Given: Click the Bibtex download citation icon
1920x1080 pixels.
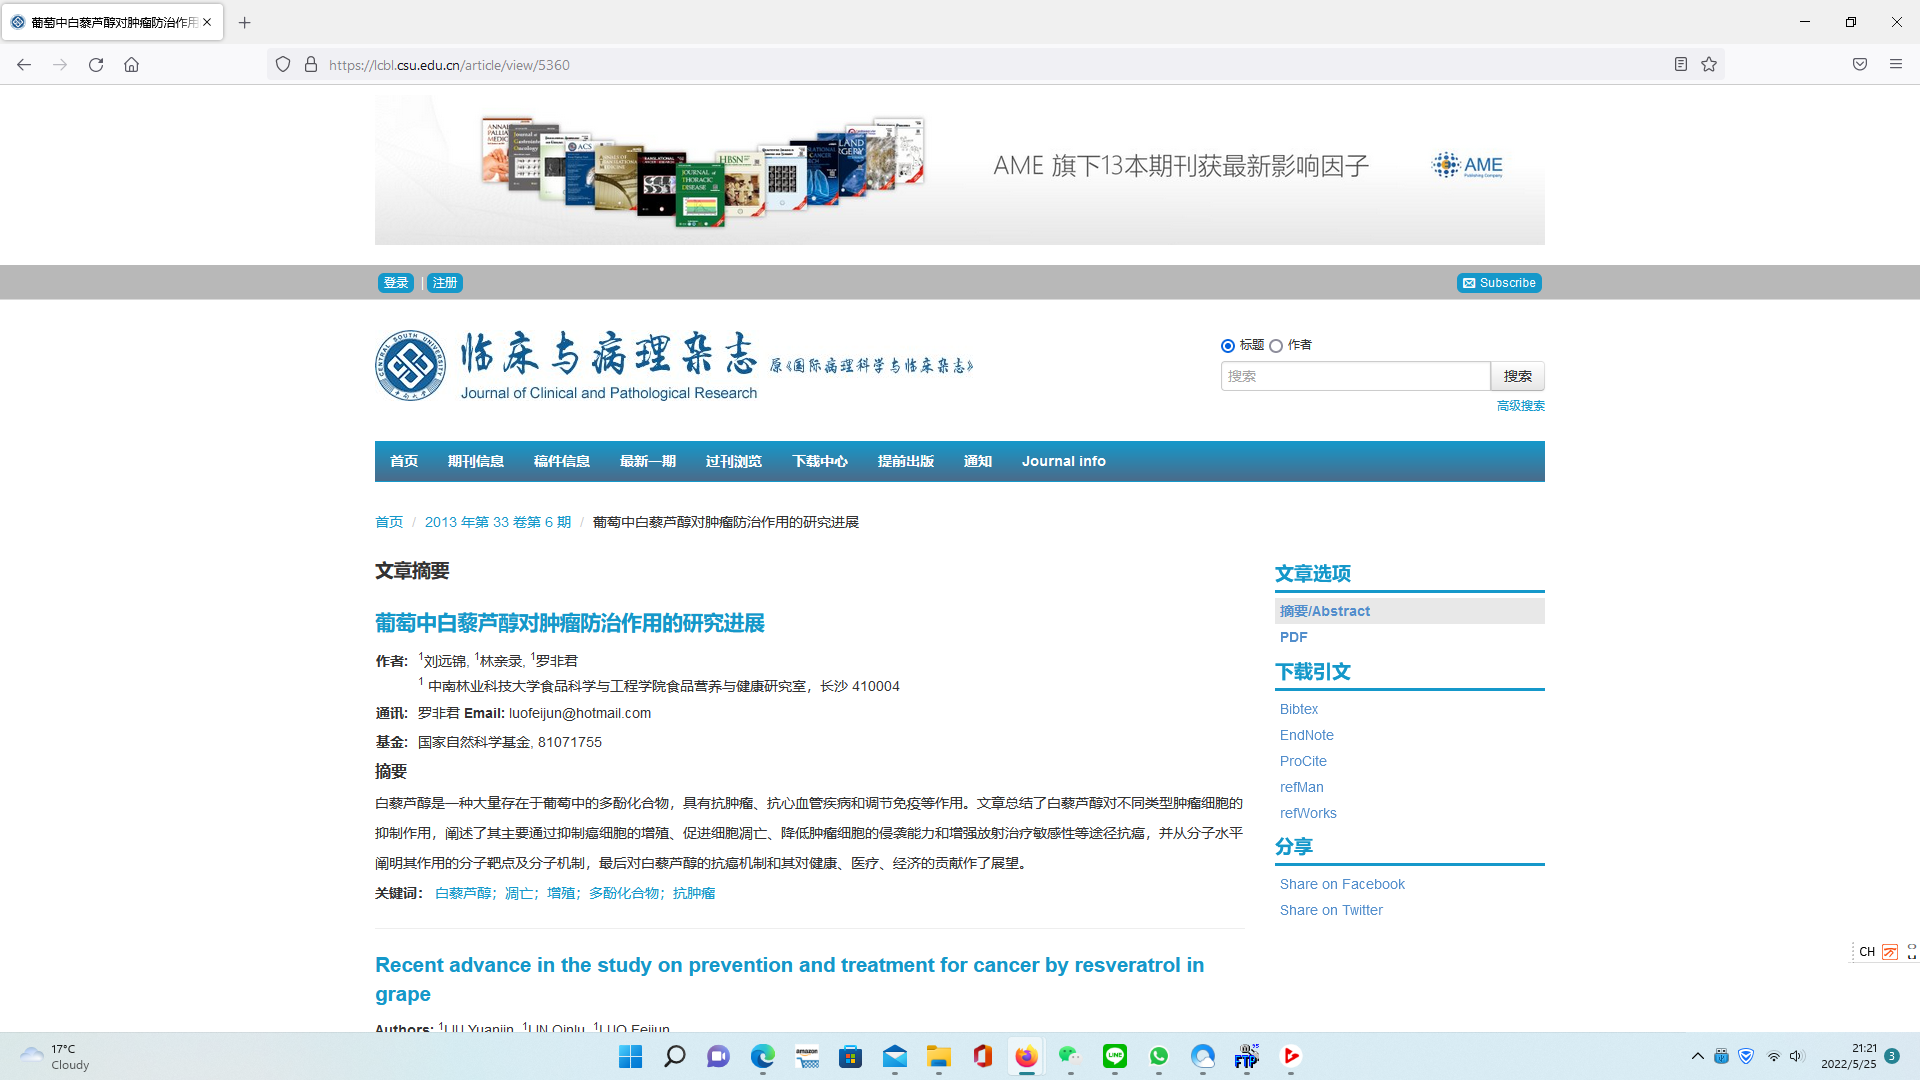Looking at the screenshot, I should point(1296,708).
